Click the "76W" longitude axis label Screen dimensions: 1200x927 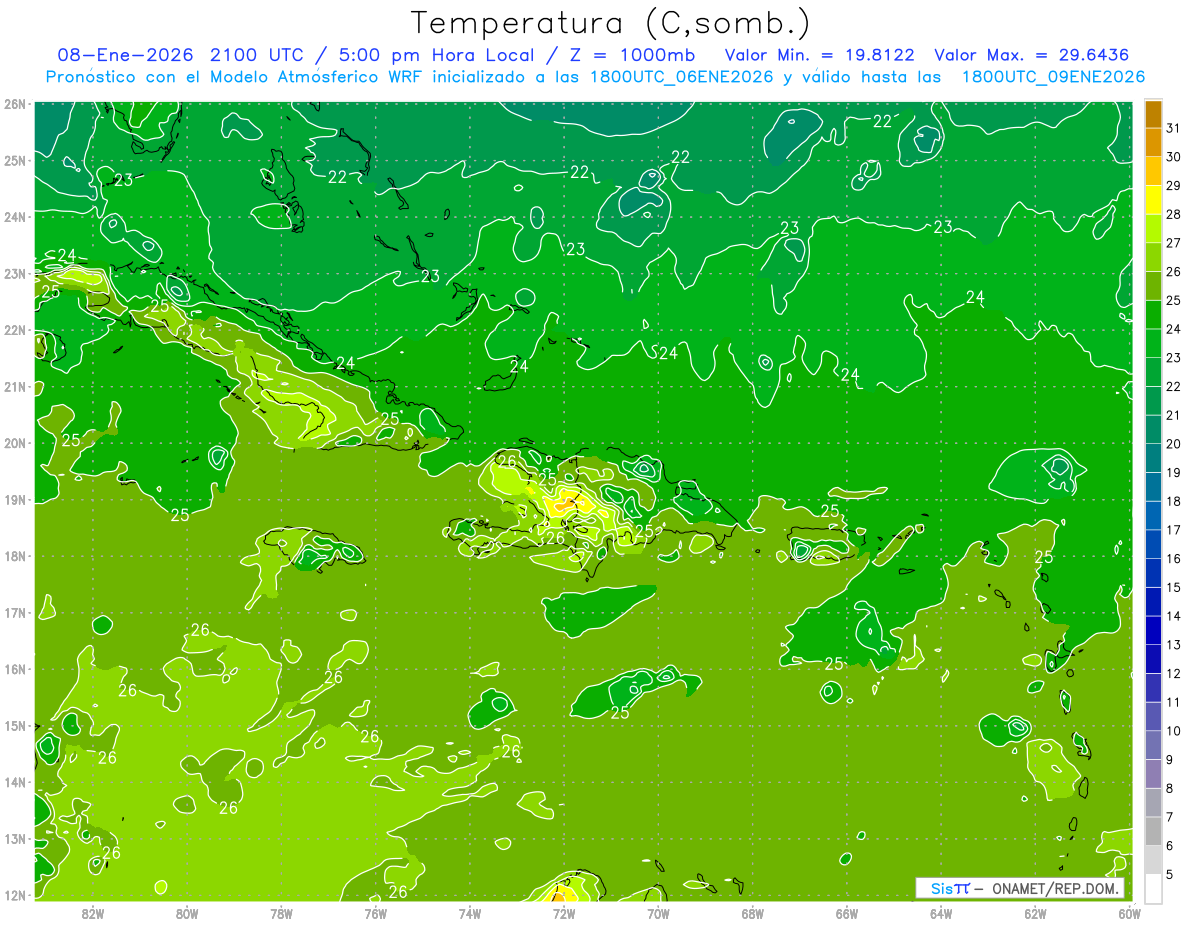pyautogui.click(x=375, y=913)
